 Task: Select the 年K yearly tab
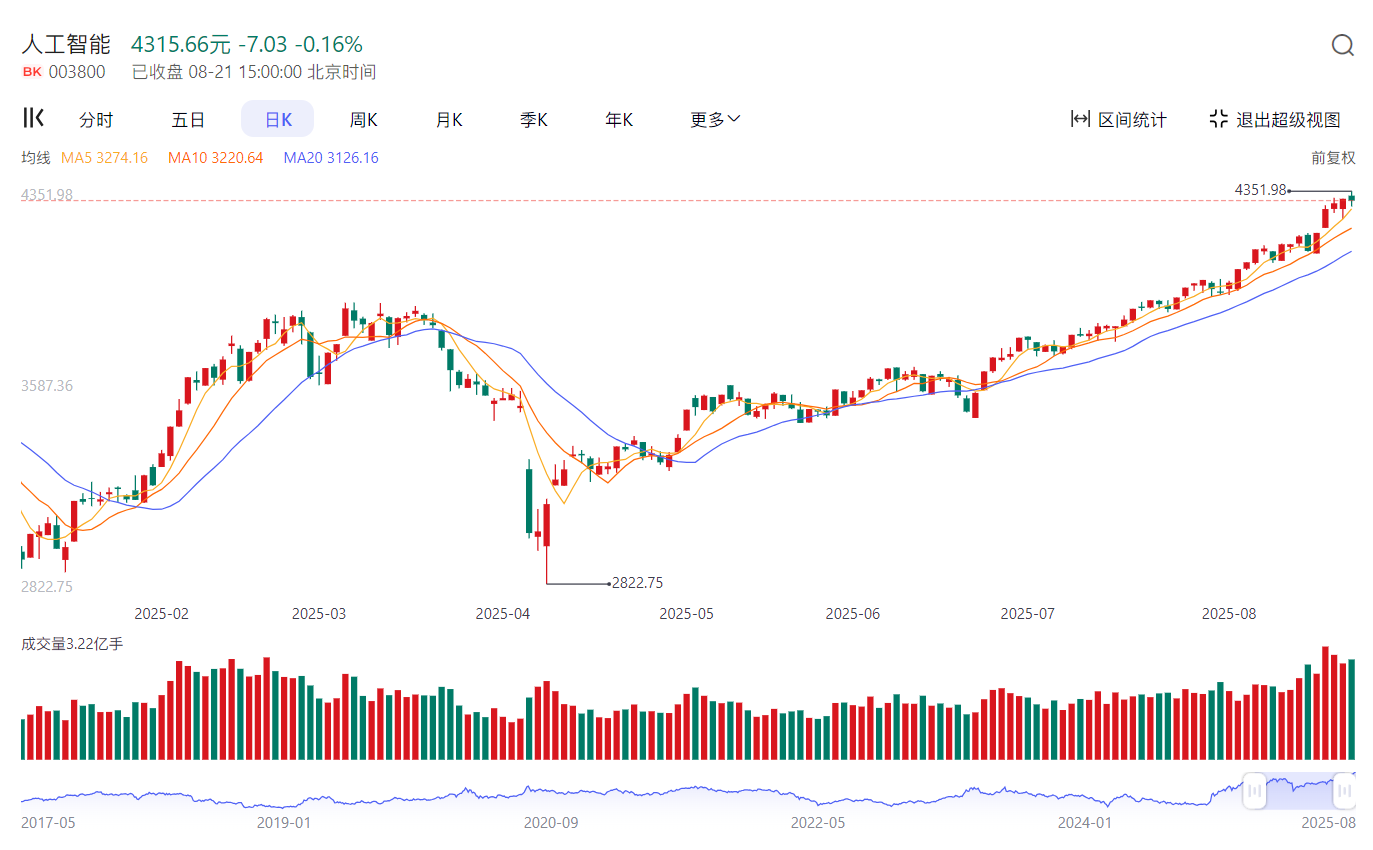point(619,120)
